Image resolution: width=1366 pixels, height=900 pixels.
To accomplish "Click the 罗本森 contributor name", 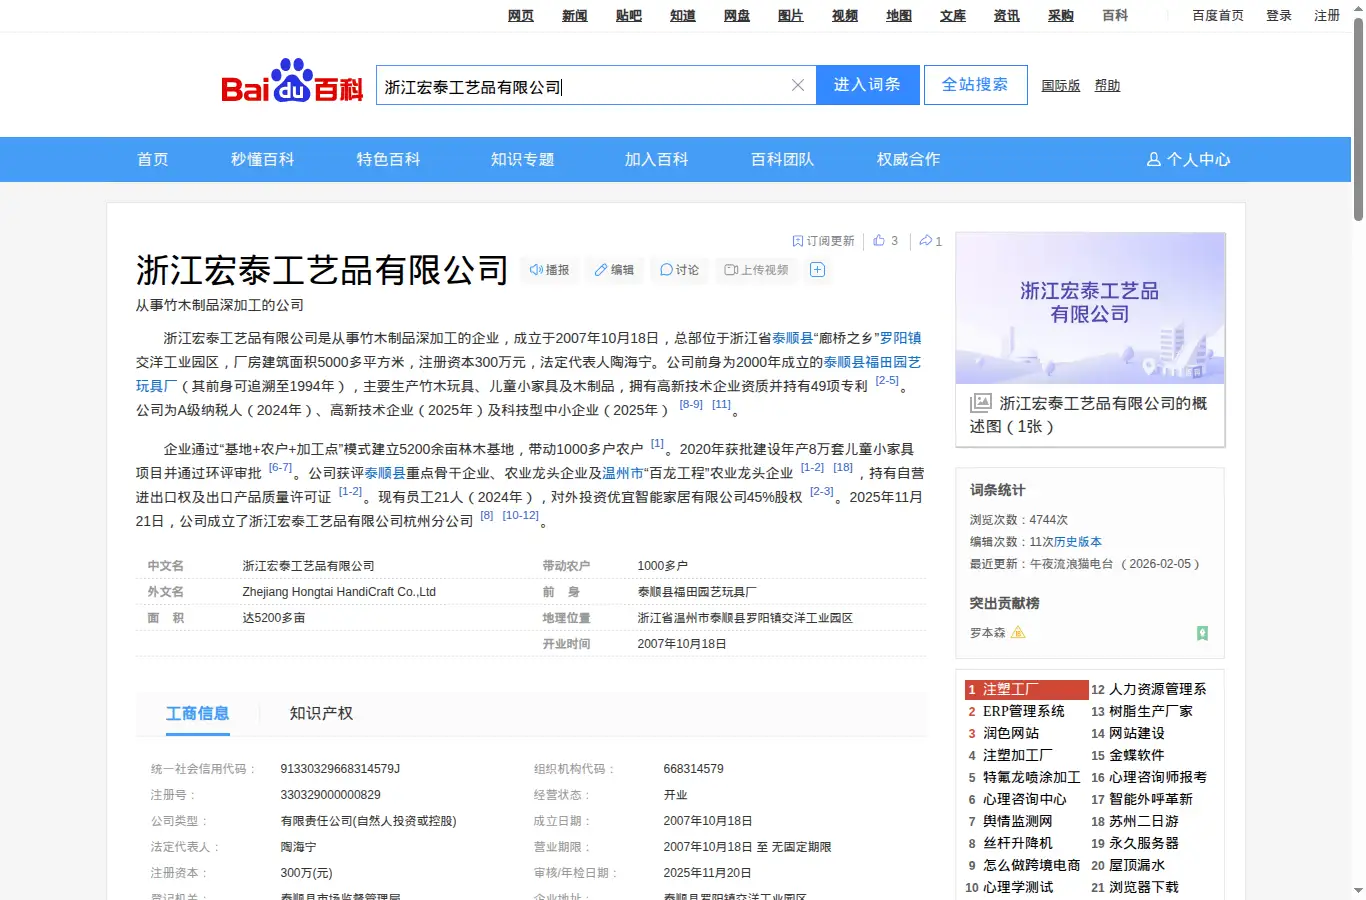I will click(988, 633).
